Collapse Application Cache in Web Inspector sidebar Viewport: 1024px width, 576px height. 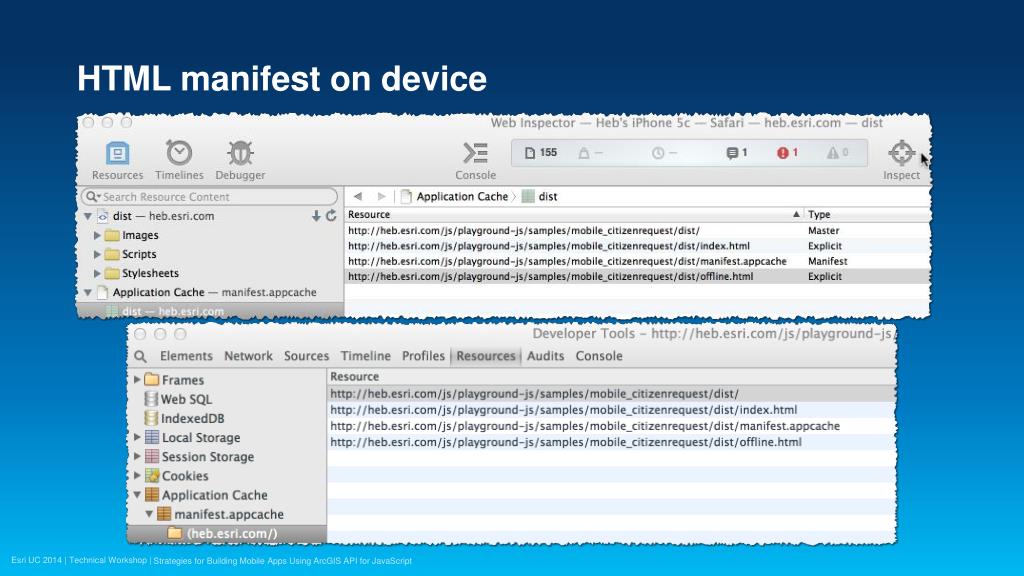point(88,293)
